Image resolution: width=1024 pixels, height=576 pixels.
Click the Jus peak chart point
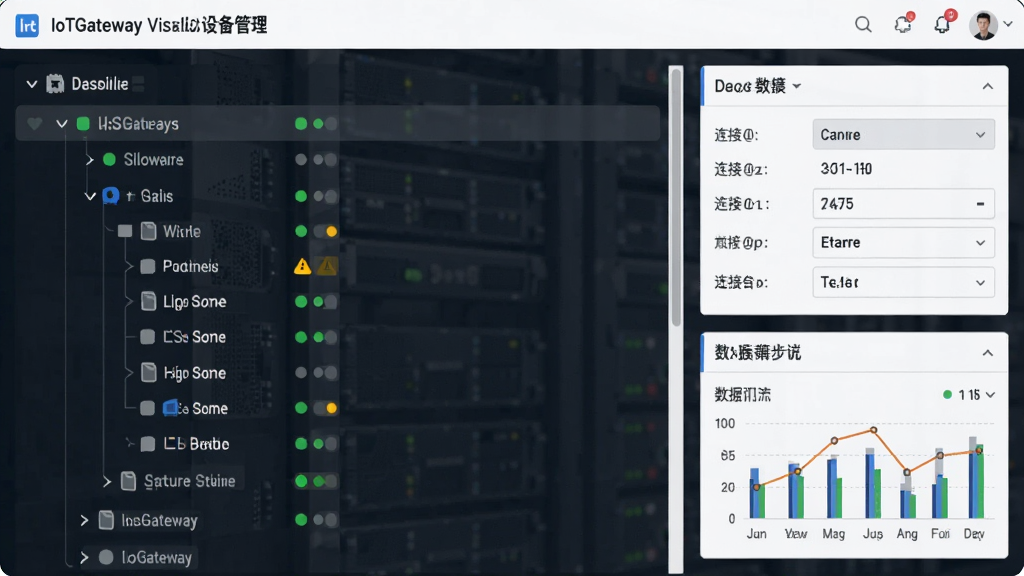pos(873,430)
